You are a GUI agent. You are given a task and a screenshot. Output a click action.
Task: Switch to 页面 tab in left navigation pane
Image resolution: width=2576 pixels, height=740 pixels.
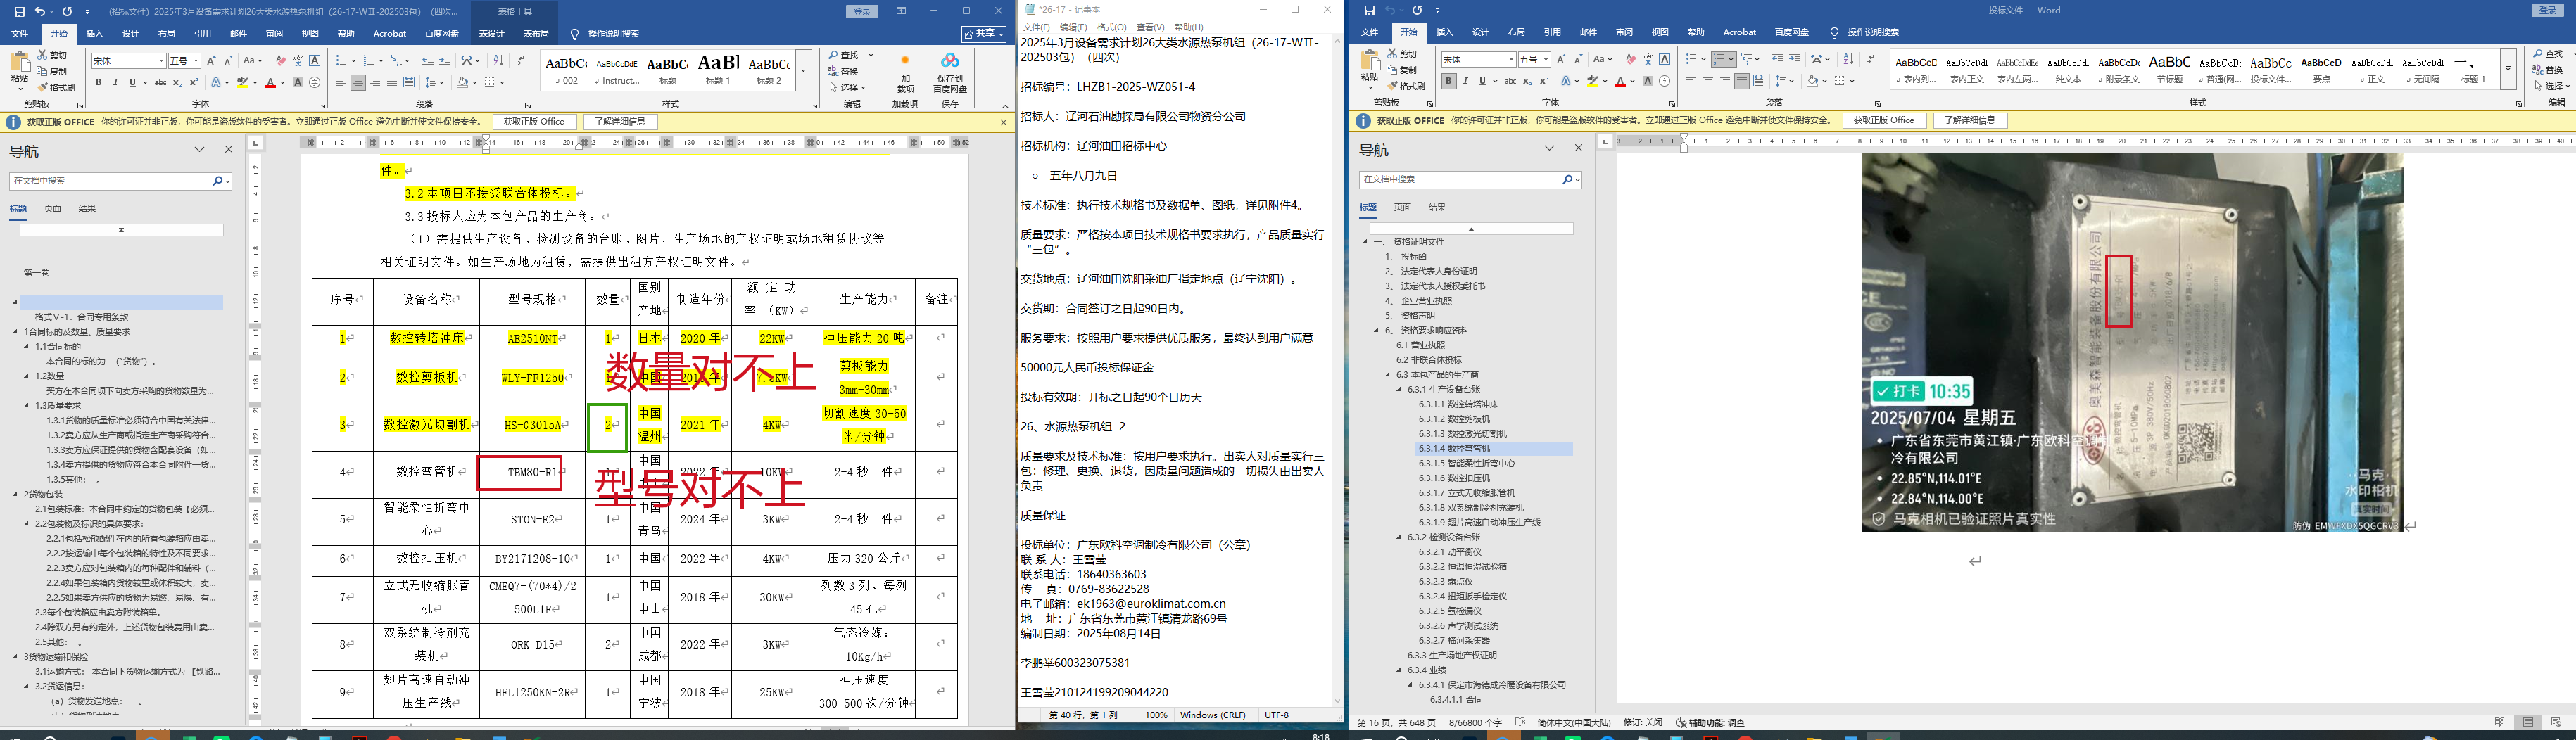pyautogui.click(x=52, y=209)
